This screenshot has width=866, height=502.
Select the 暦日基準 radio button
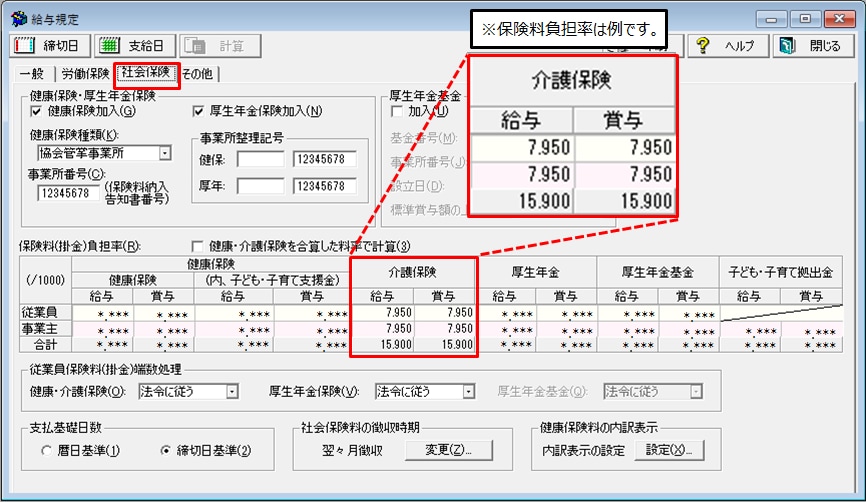point(47,451)
